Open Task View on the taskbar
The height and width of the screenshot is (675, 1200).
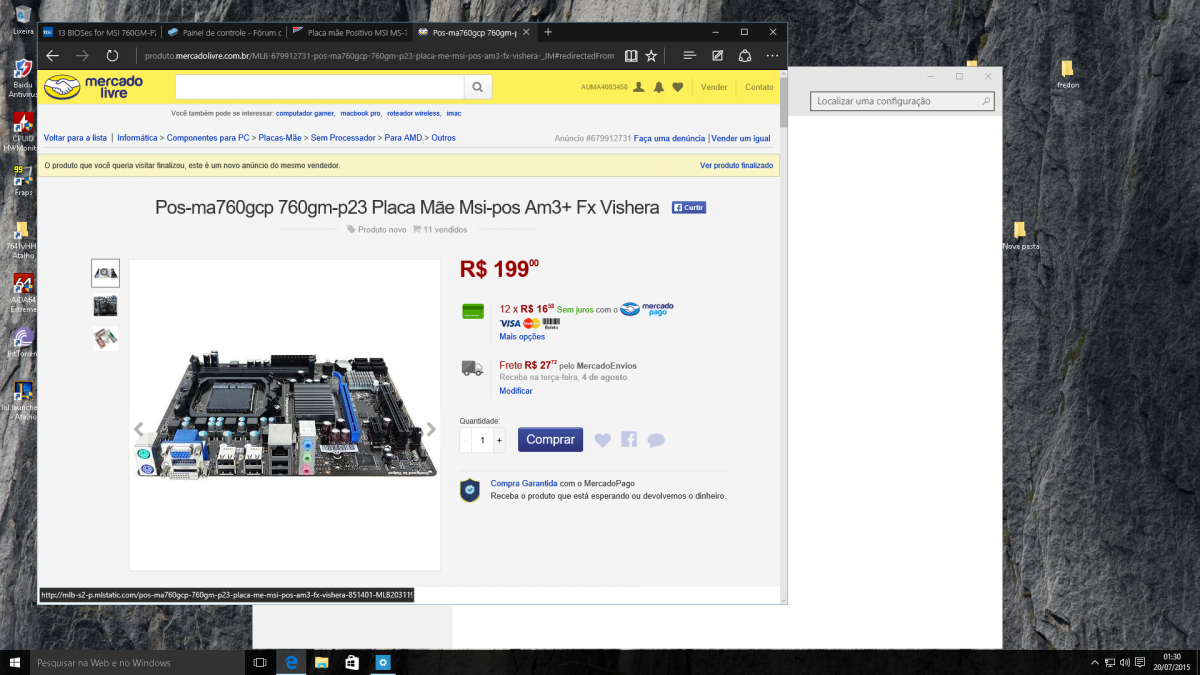pos(259,662)
